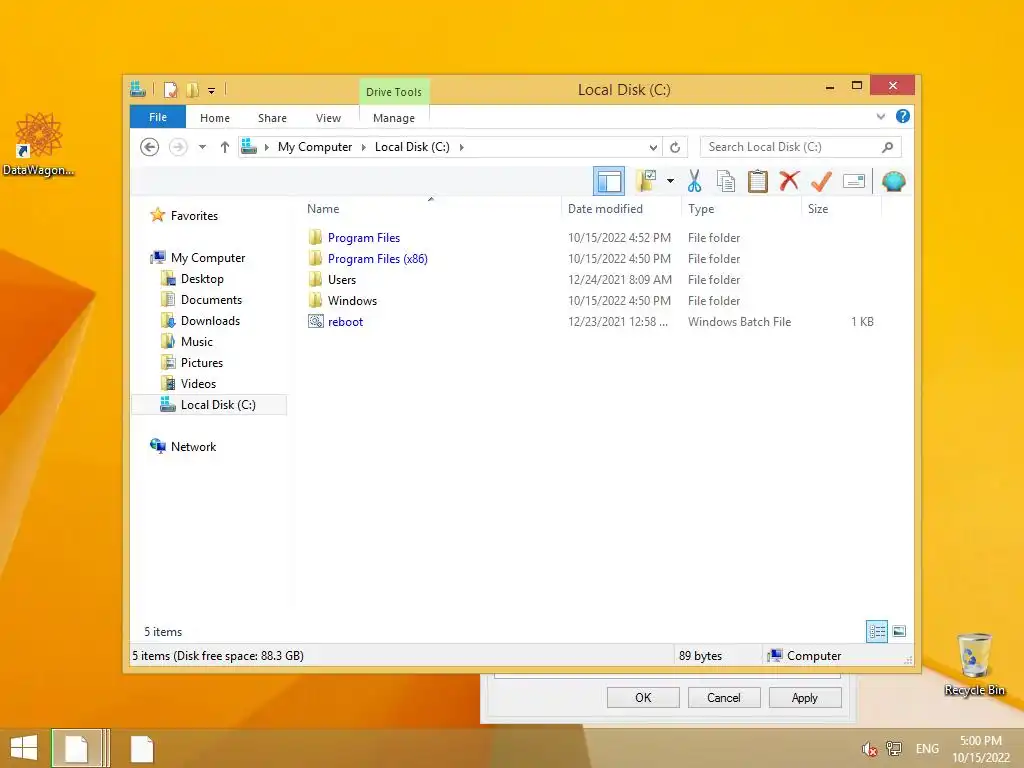Open the DataWagon desktop shortcut
Screen dimensions: 1024x768
(x=39, y=144)
